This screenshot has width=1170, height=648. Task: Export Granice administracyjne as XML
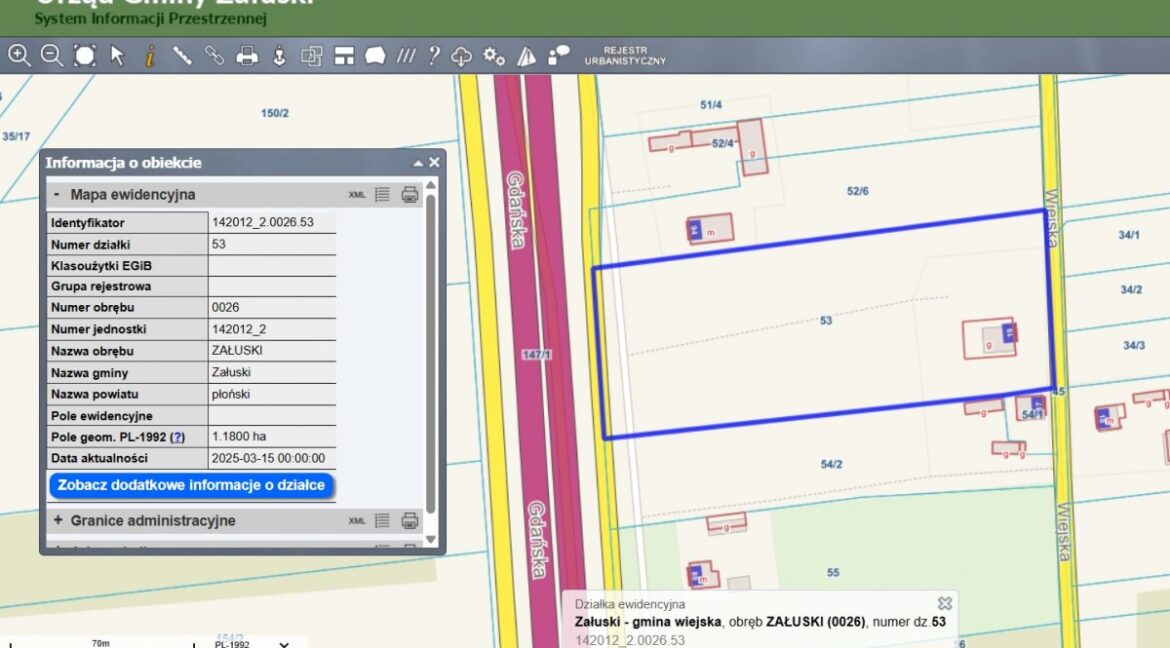click(x=357, y=520)
